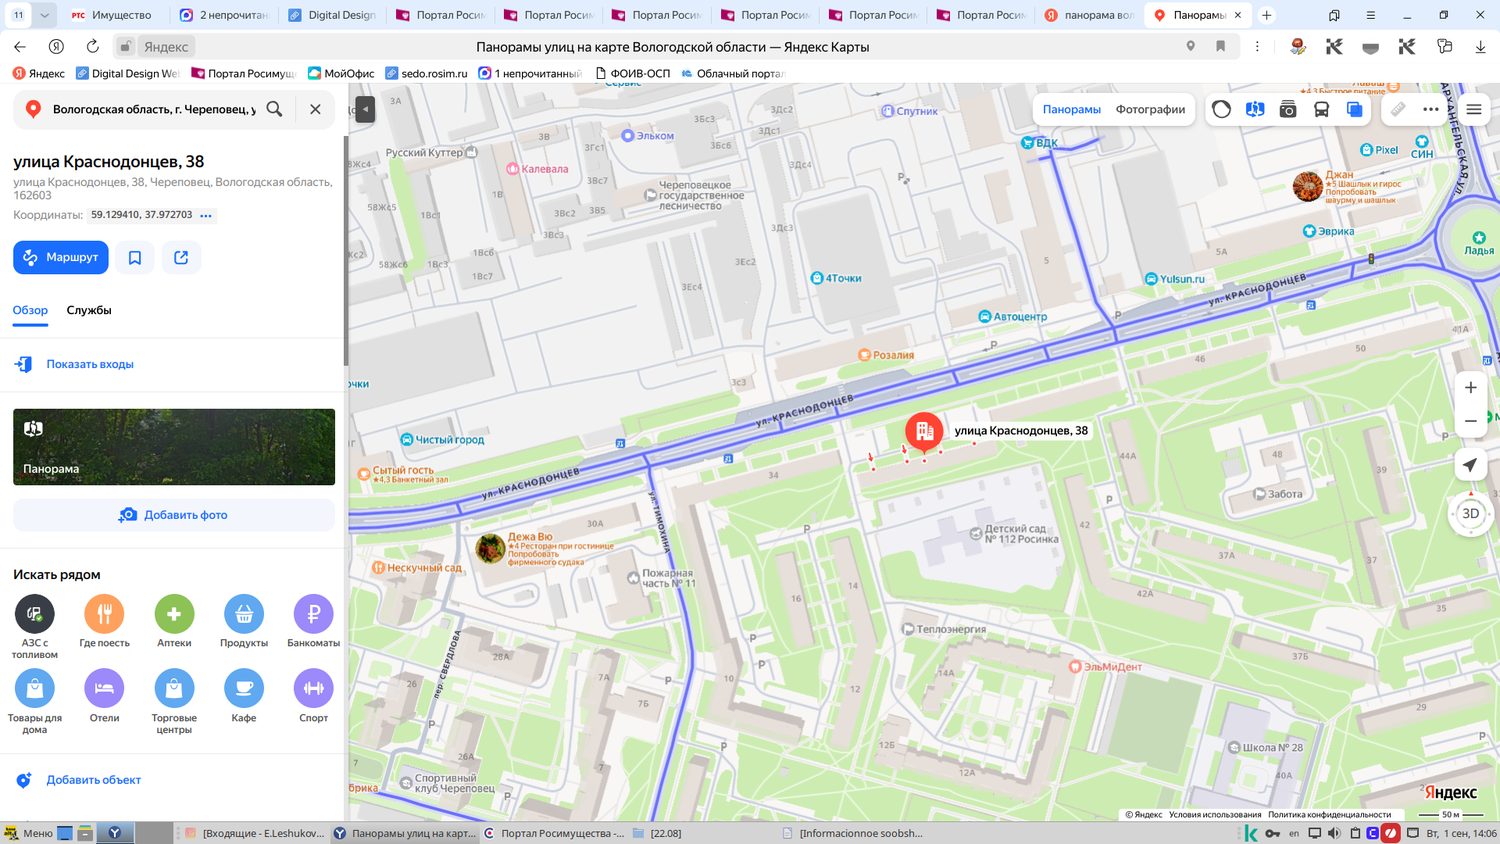Image resolution: width=1500 pixels, height=844 pixels.
Task: Expand coordinates options via three dots
Action: (x=206, y=215)
